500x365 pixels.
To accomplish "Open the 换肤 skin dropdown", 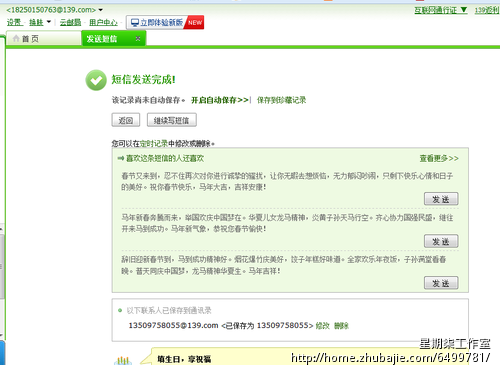I will pos(49,22).
